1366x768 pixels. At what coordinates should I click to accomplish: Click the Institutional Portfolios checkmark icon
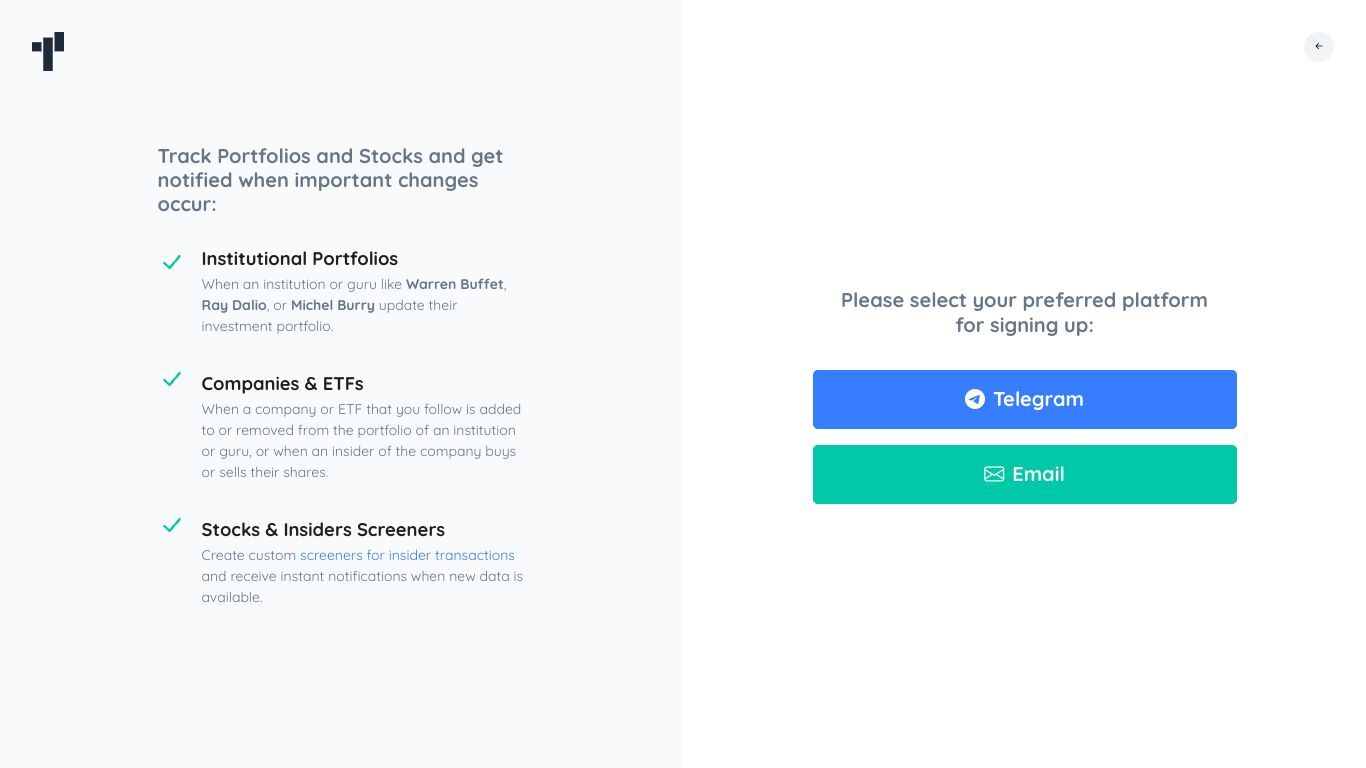(172, 262)
